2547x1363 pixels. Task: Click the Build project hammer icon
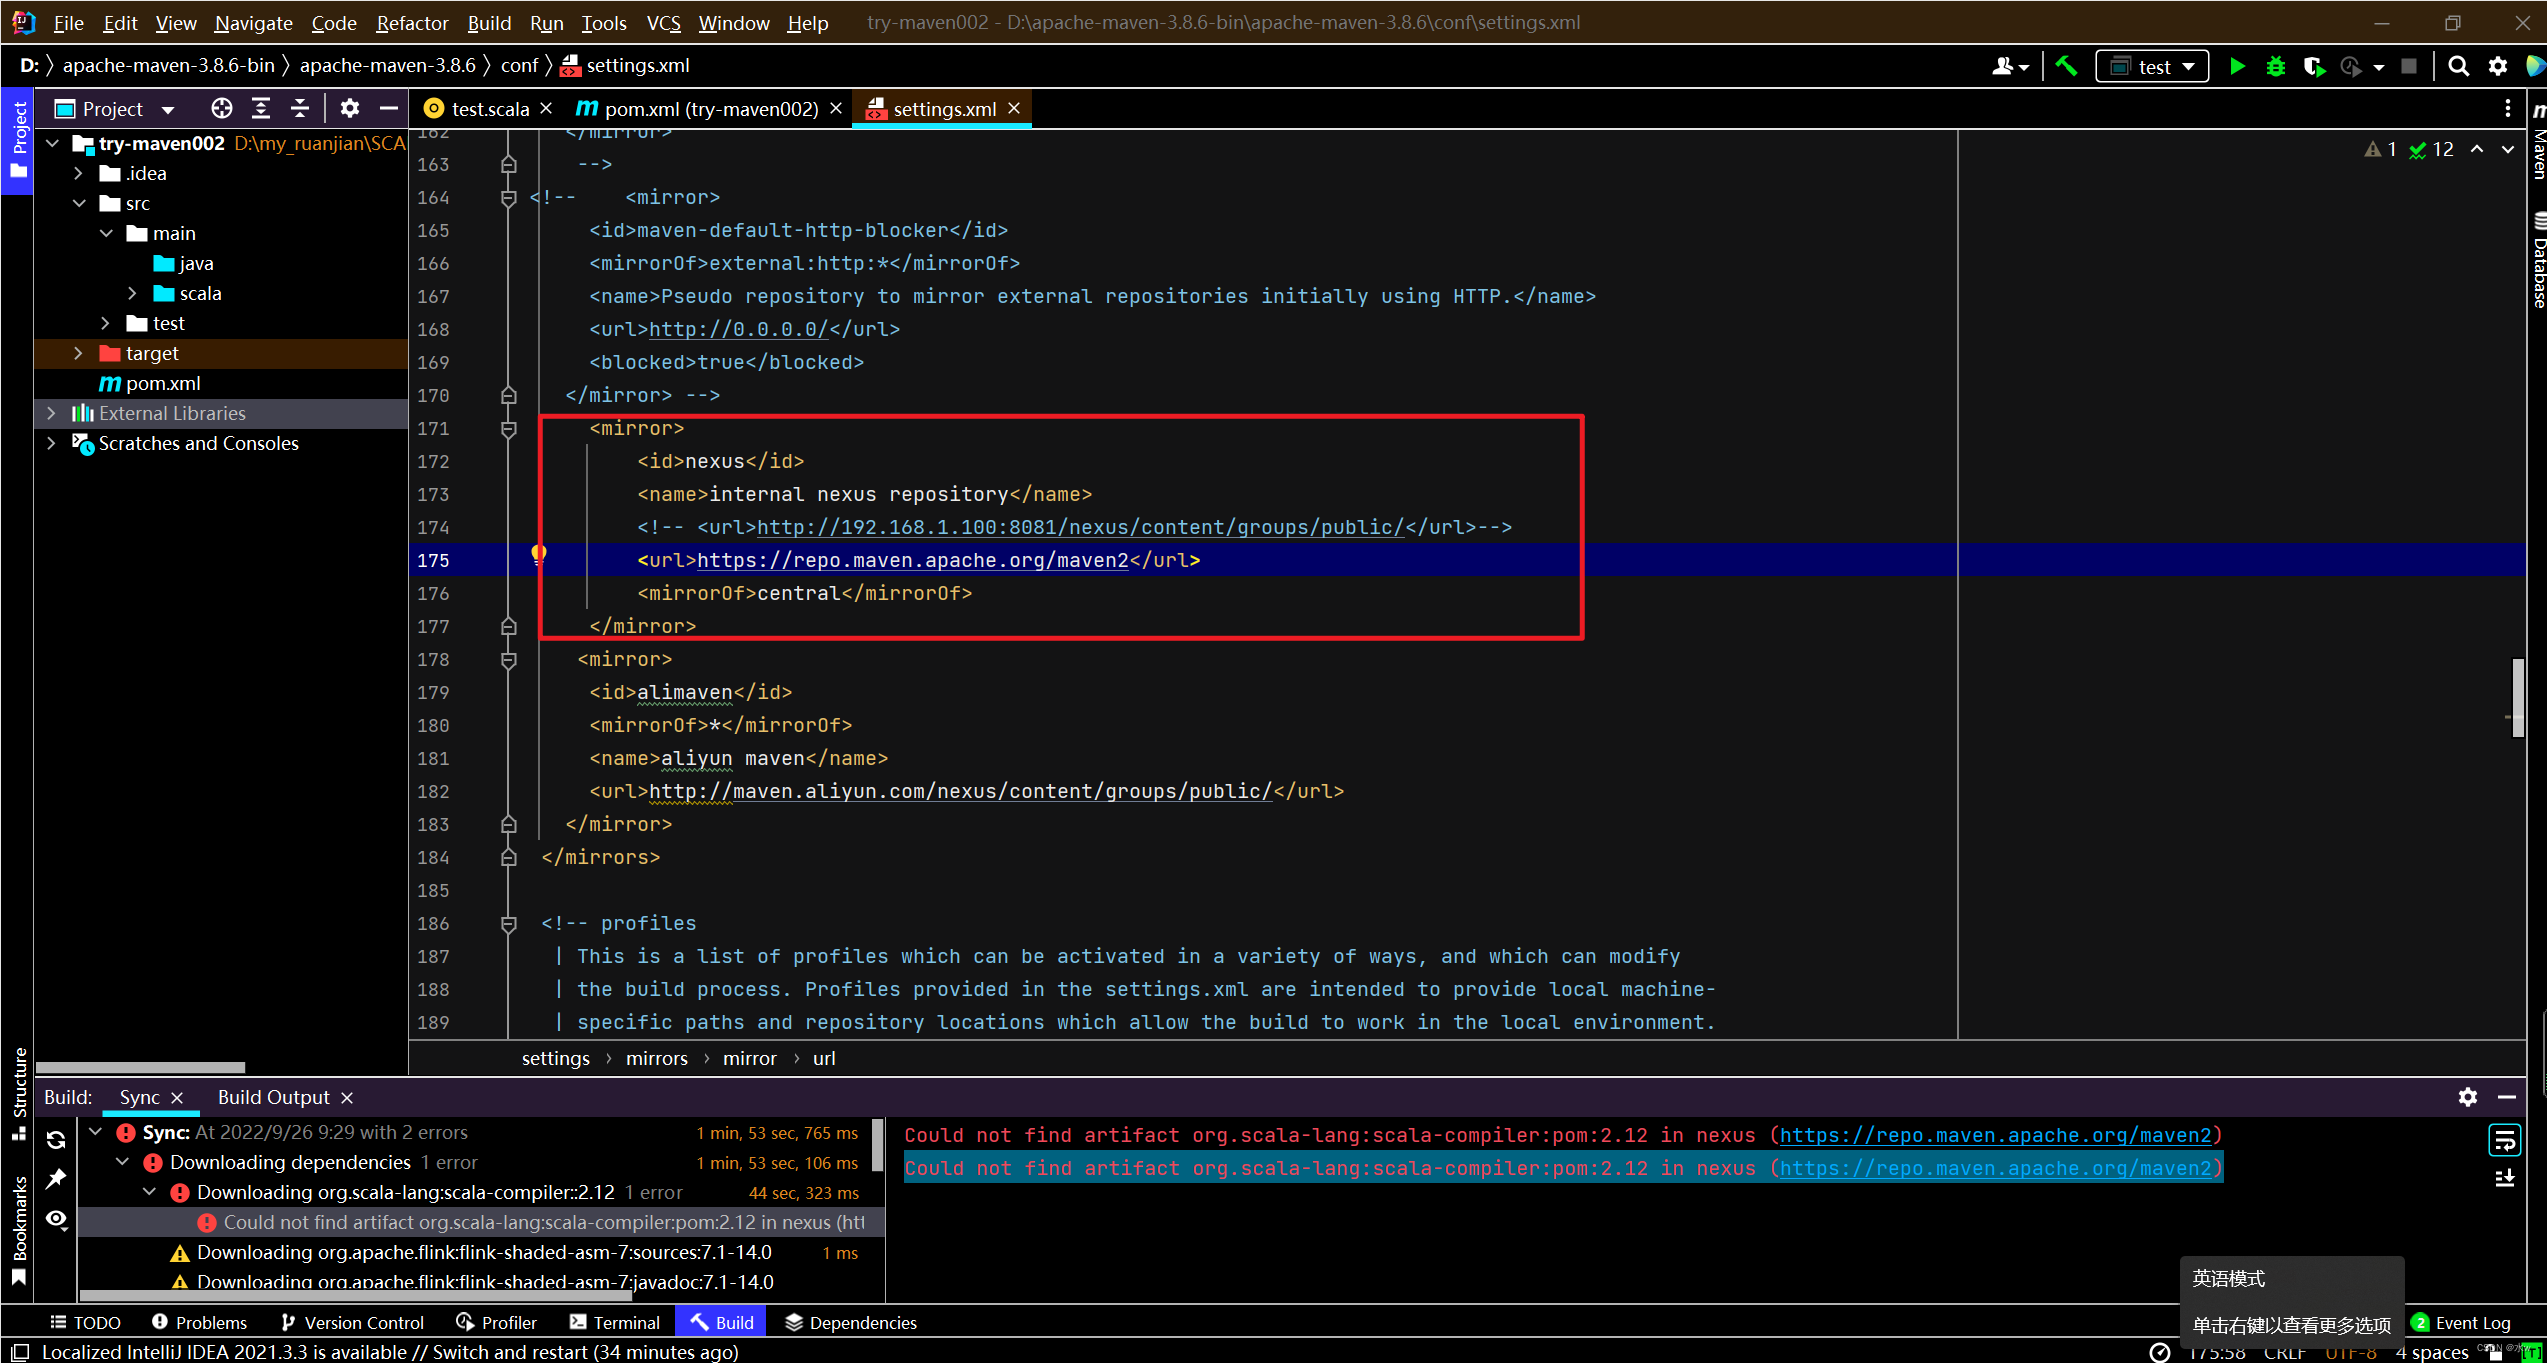pyautogui.click(x=2066, y=67)
